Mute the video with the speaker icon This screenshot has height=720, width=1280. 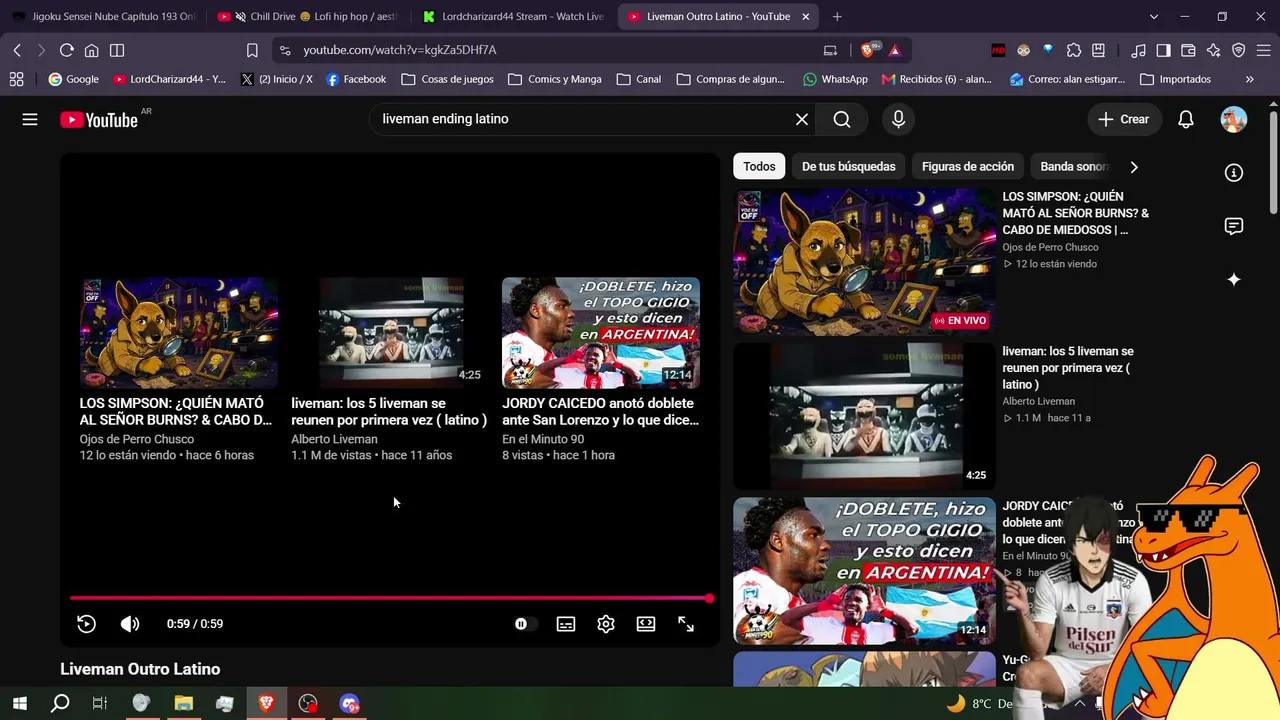130,624
